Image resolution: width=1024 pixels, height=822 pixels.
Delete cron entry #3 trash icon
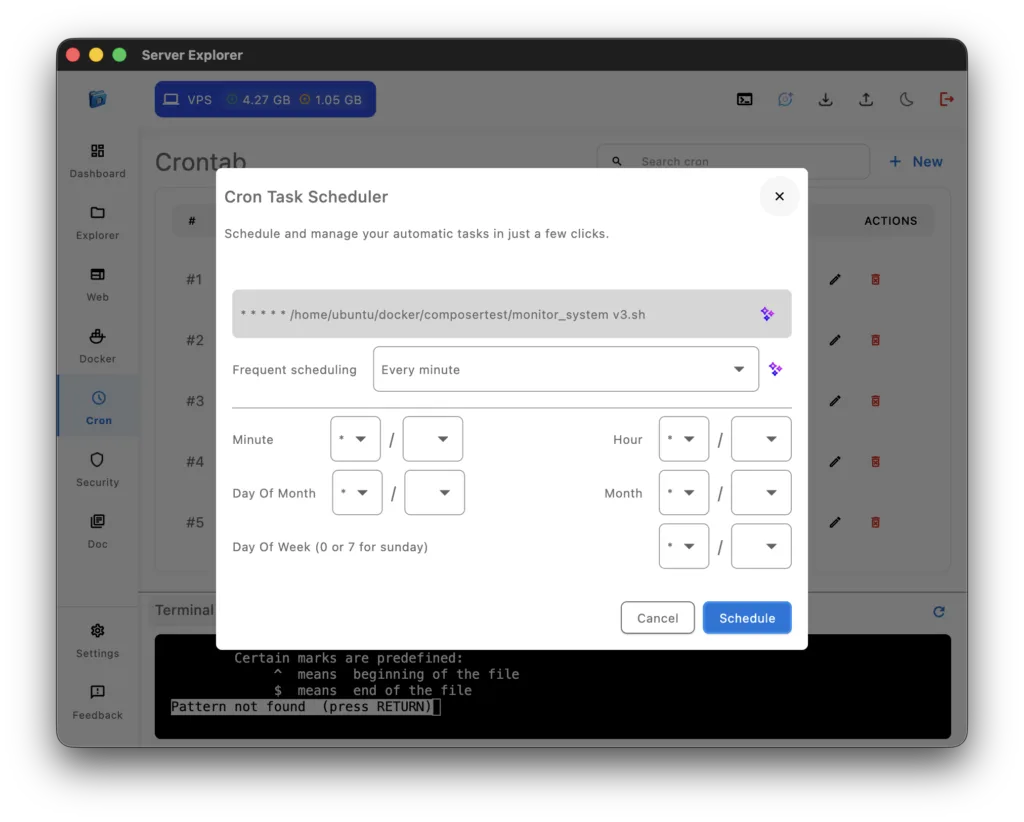click(876, 401)
